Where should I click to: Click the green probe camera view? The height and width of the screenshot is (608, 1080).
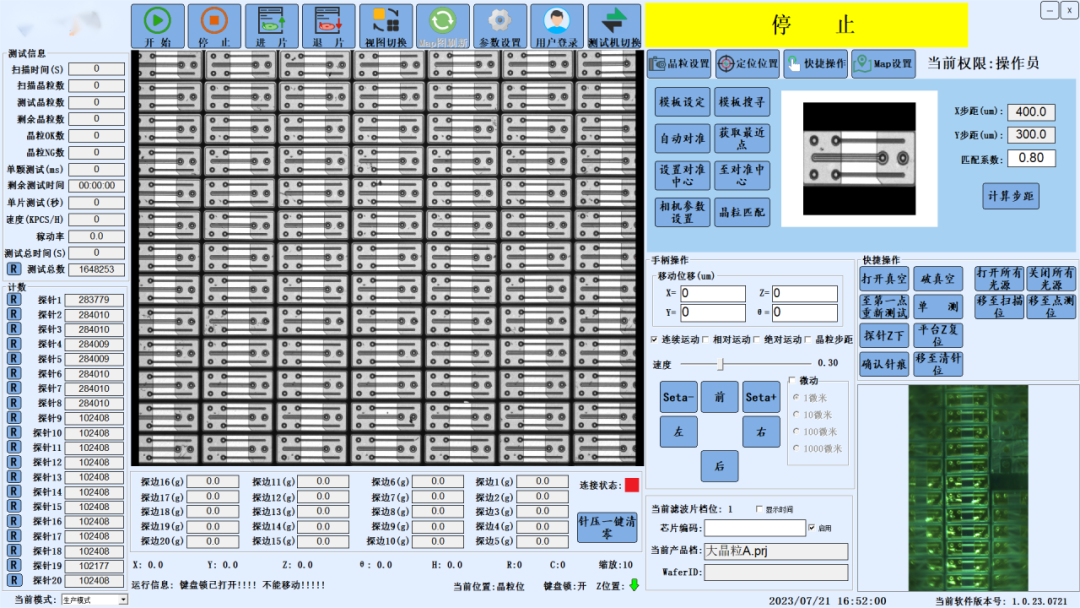(968, 488)
